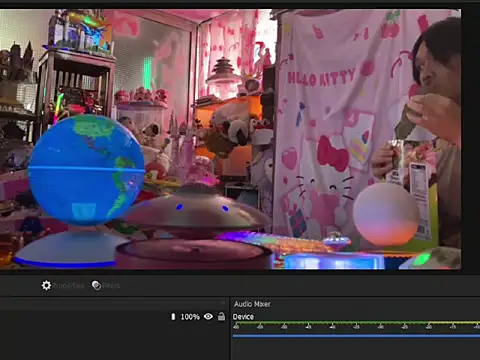Click the Properties gear icon
Screen dimensions: 480x360
46,285
